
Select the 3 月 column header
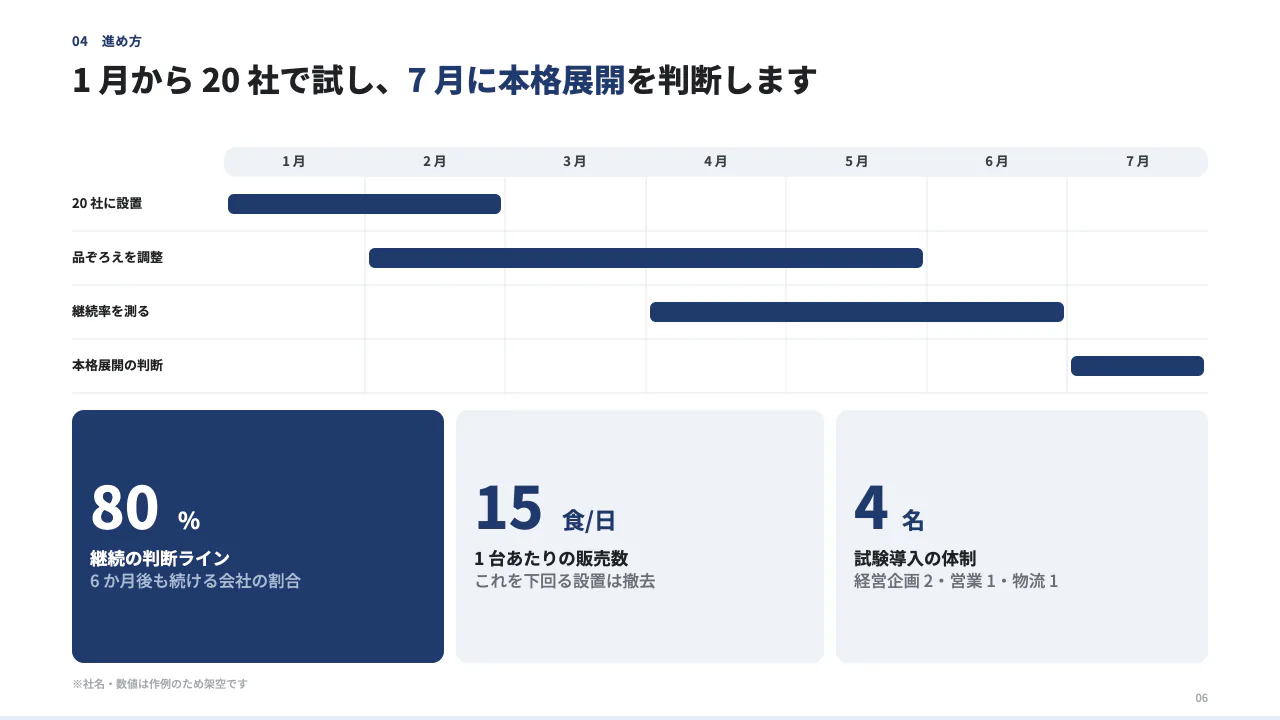click(575, 161)
